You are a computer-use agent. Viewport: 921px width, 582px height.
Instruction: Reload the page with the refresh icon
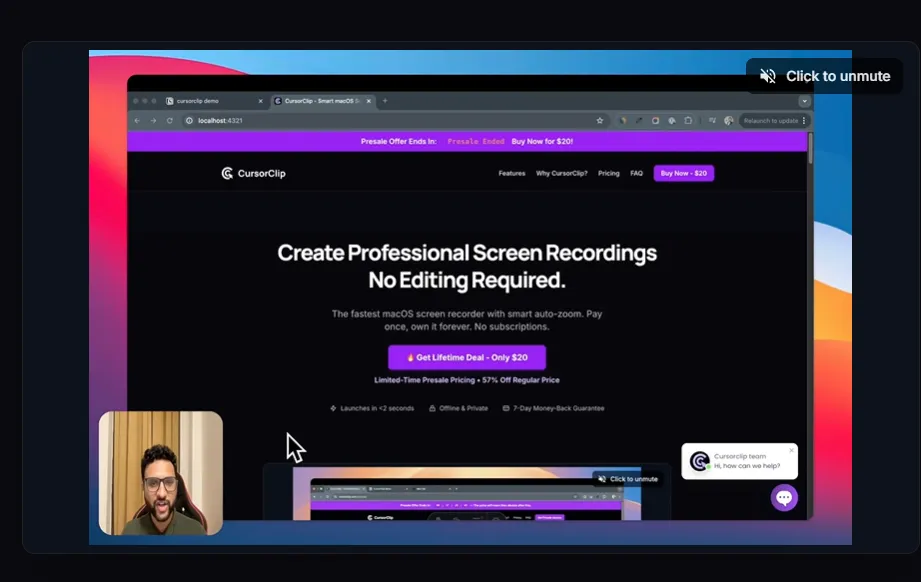pos(170,120)
